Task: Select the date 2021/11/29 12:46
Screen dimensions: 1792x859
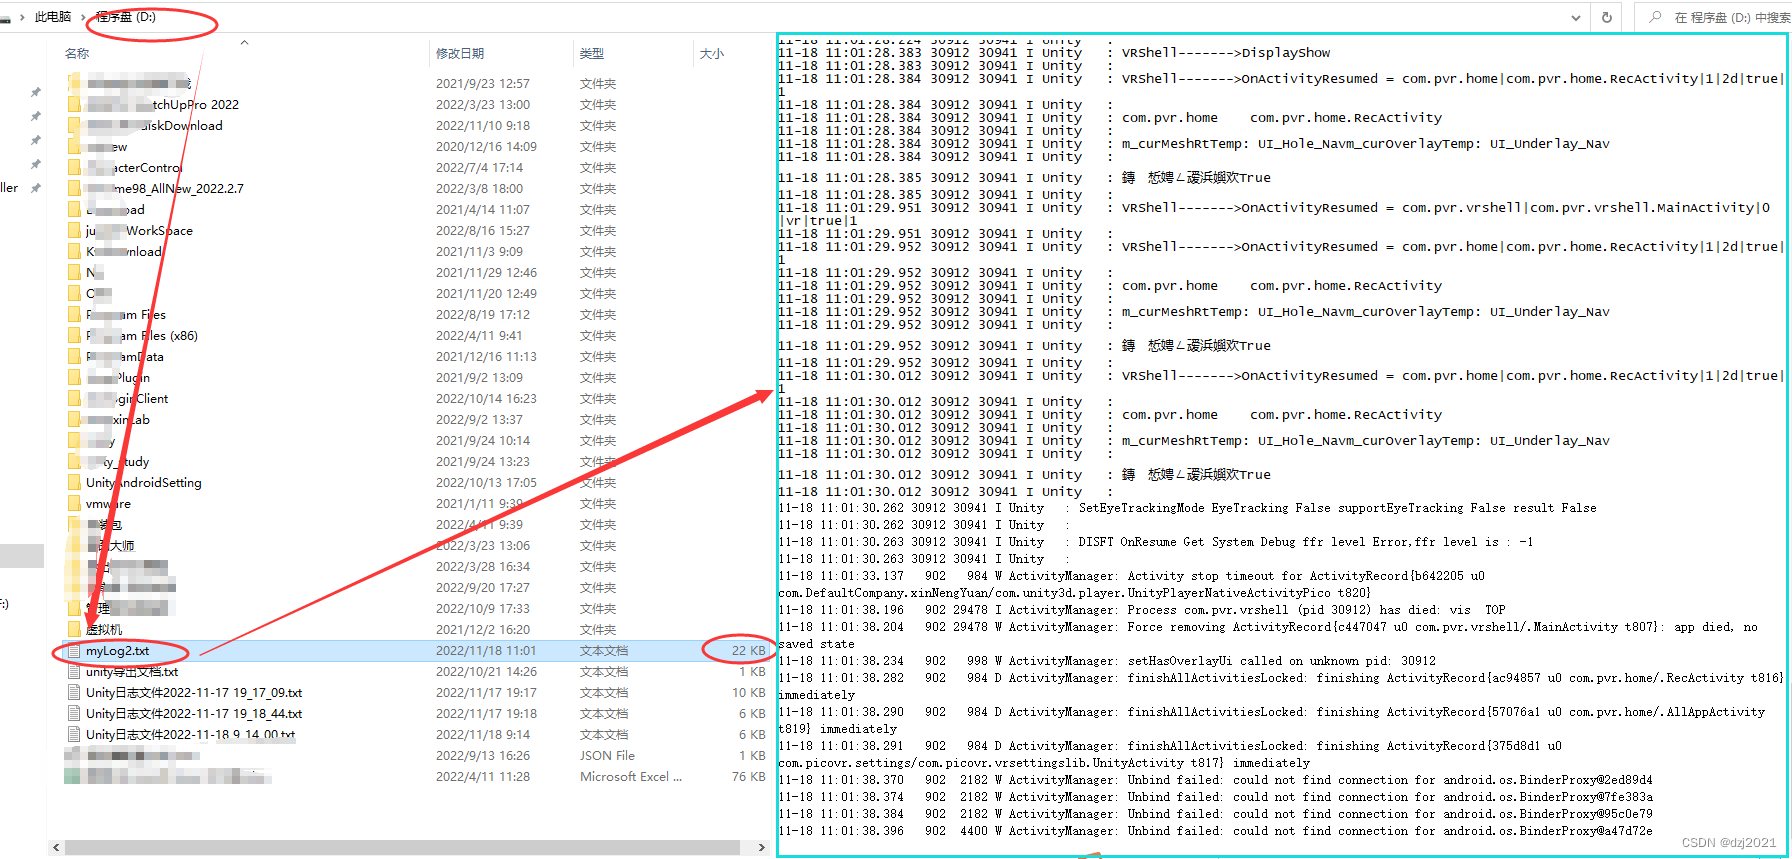Action: (x=486, y=272)
